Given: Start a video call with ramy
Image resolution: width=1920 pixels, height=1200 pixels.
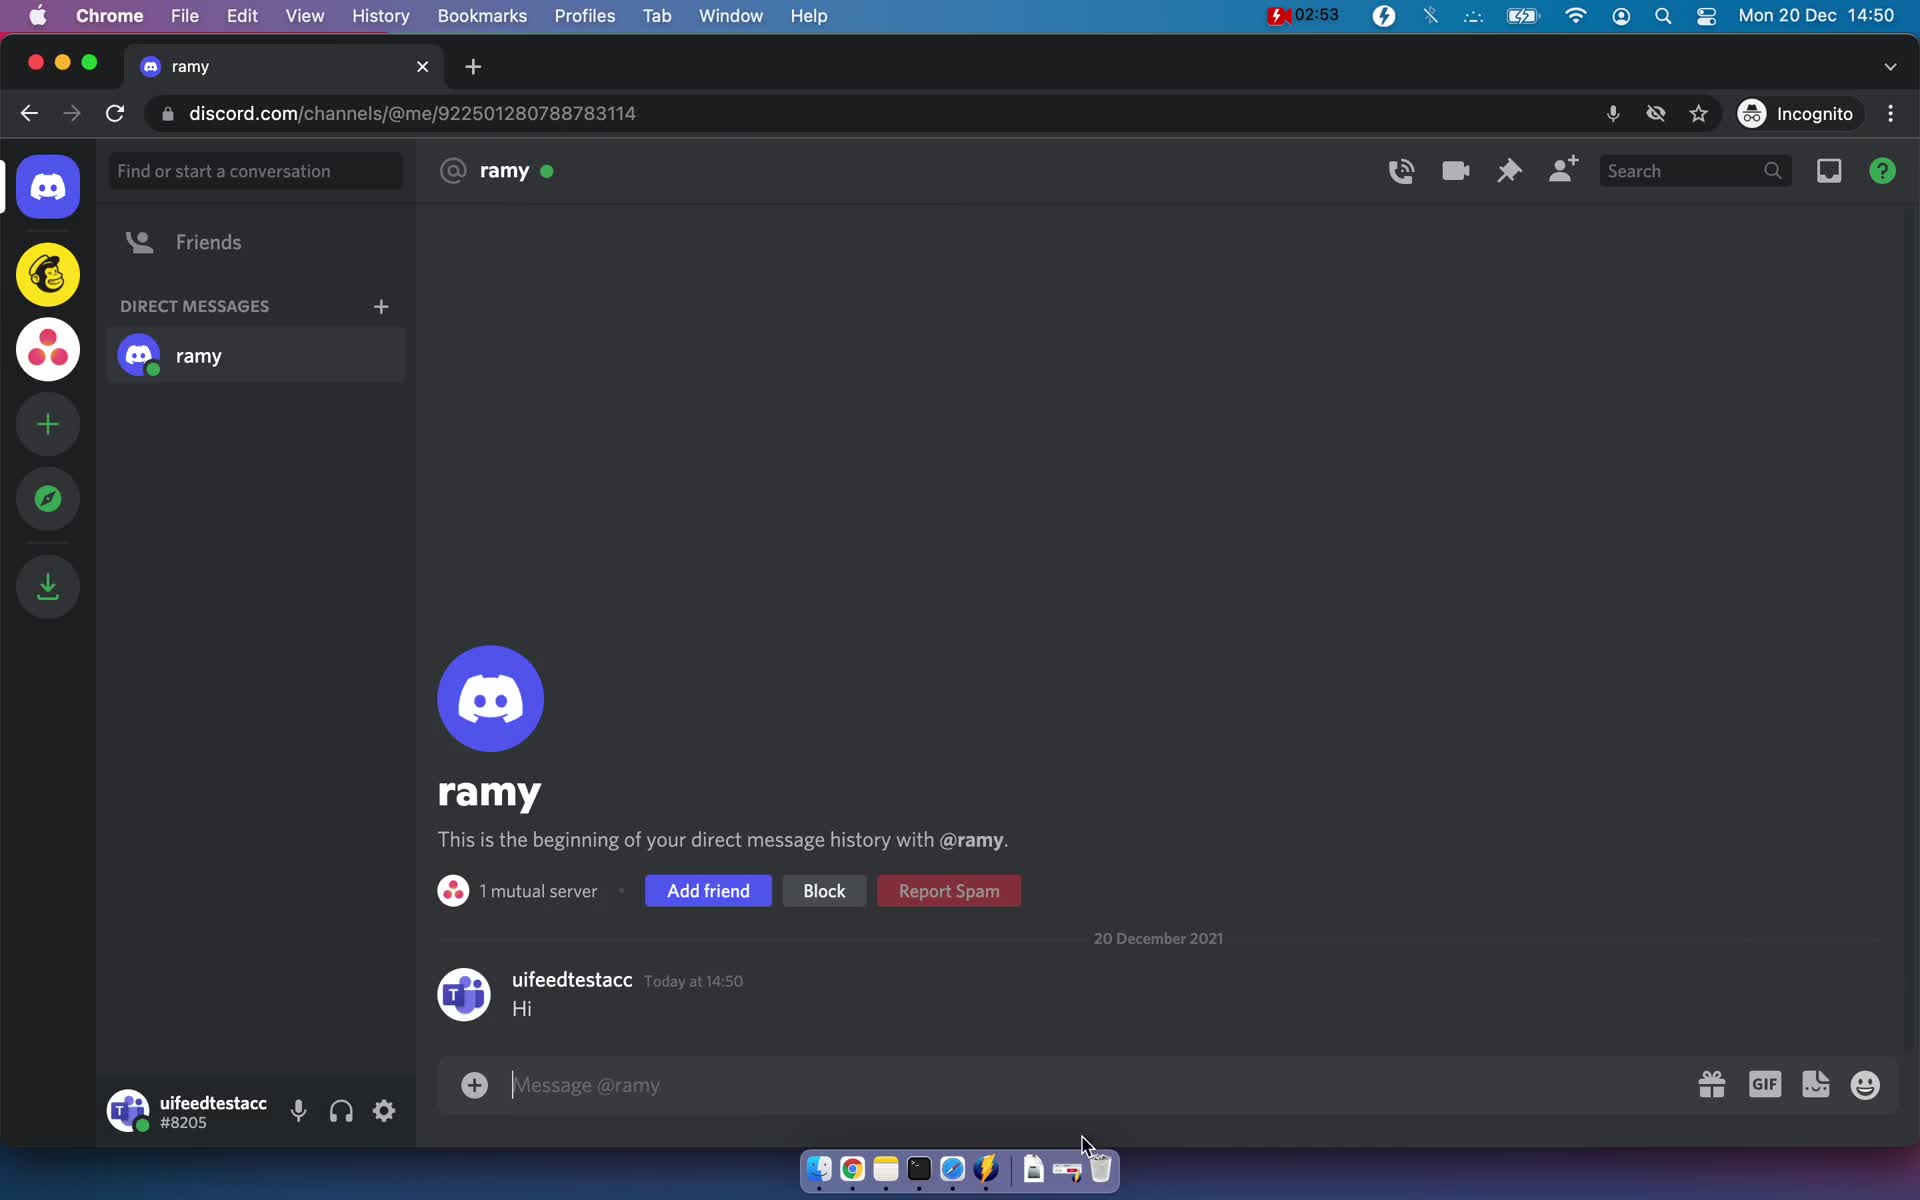Looking at the screenshot, I should pyautogui.click(x=1455, y=171).
